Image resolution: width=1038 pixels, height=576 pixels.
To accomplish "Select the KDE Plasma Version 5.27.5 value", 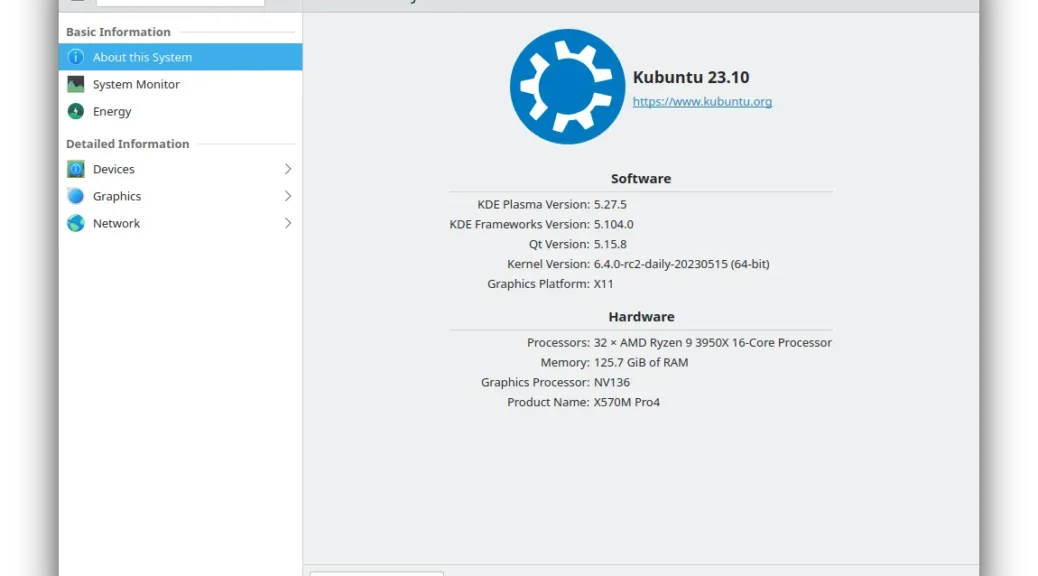I will click(610, 205).
